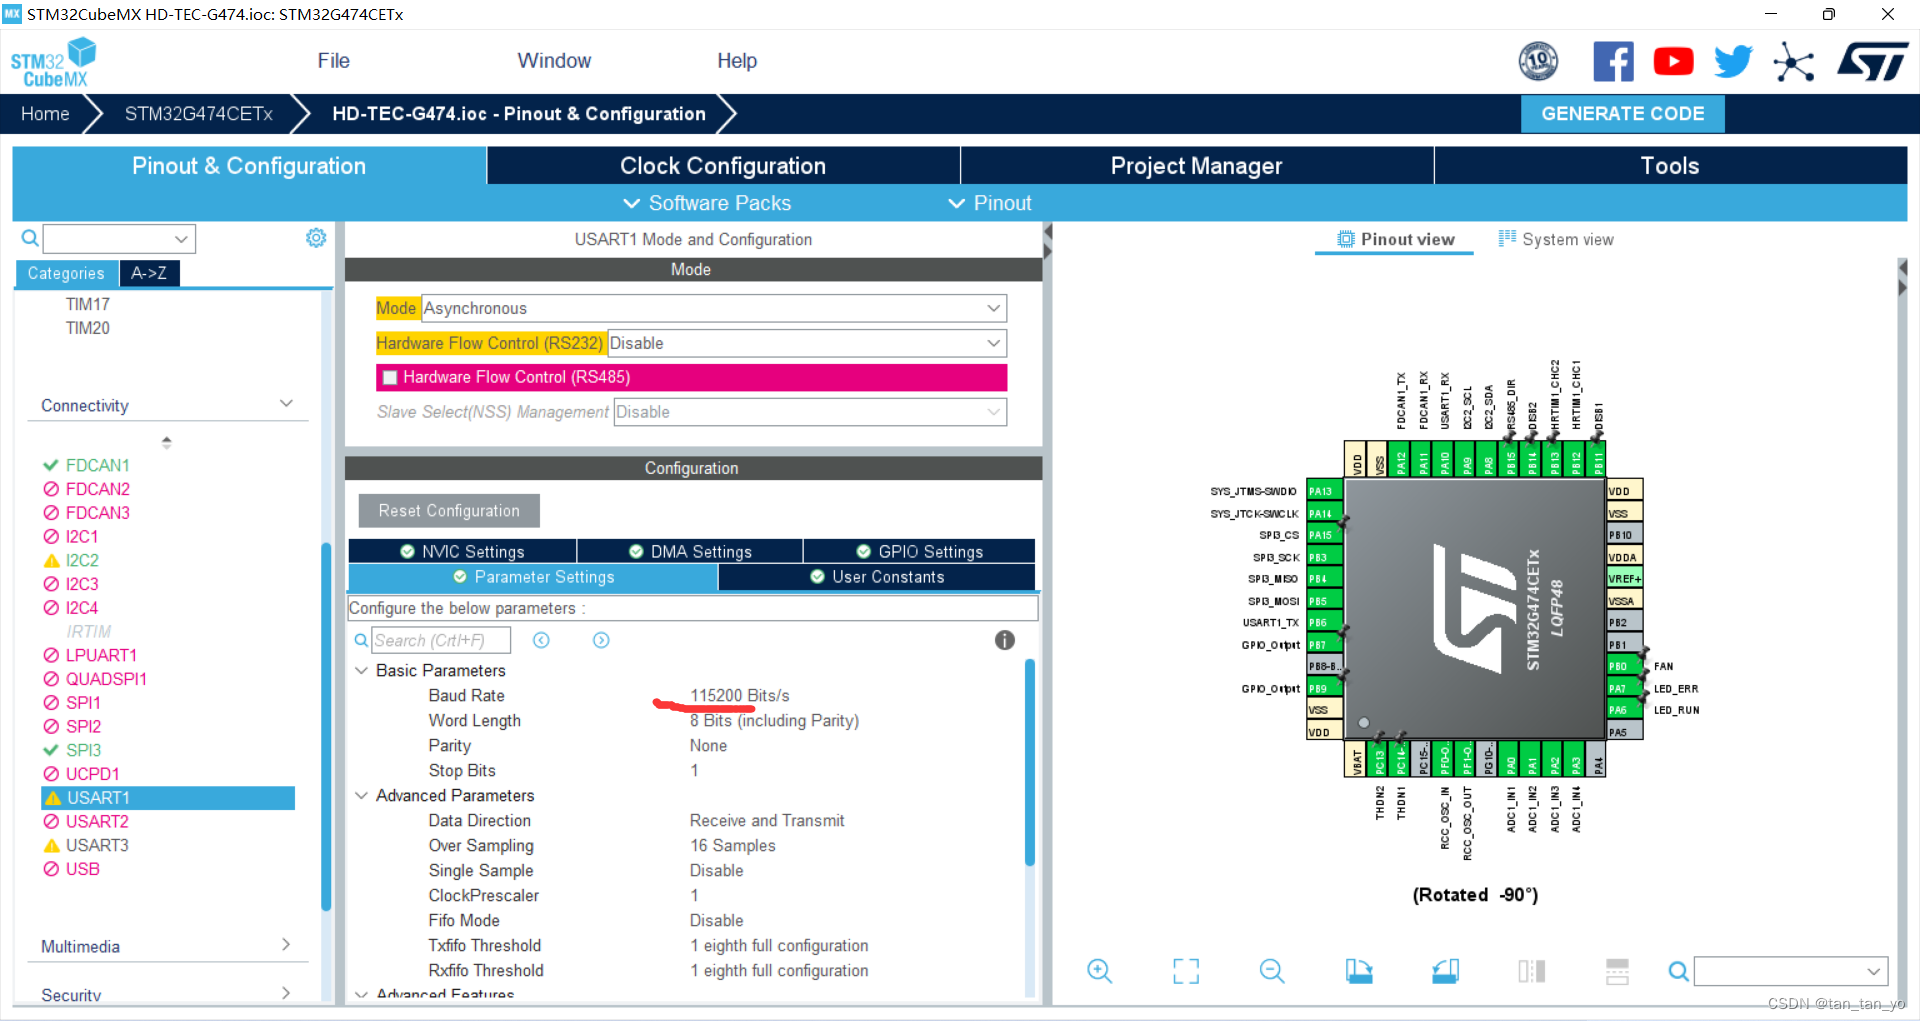1920x1021 pixels.
Task: Click the ST logo icon
Action: click(1873, 62)
